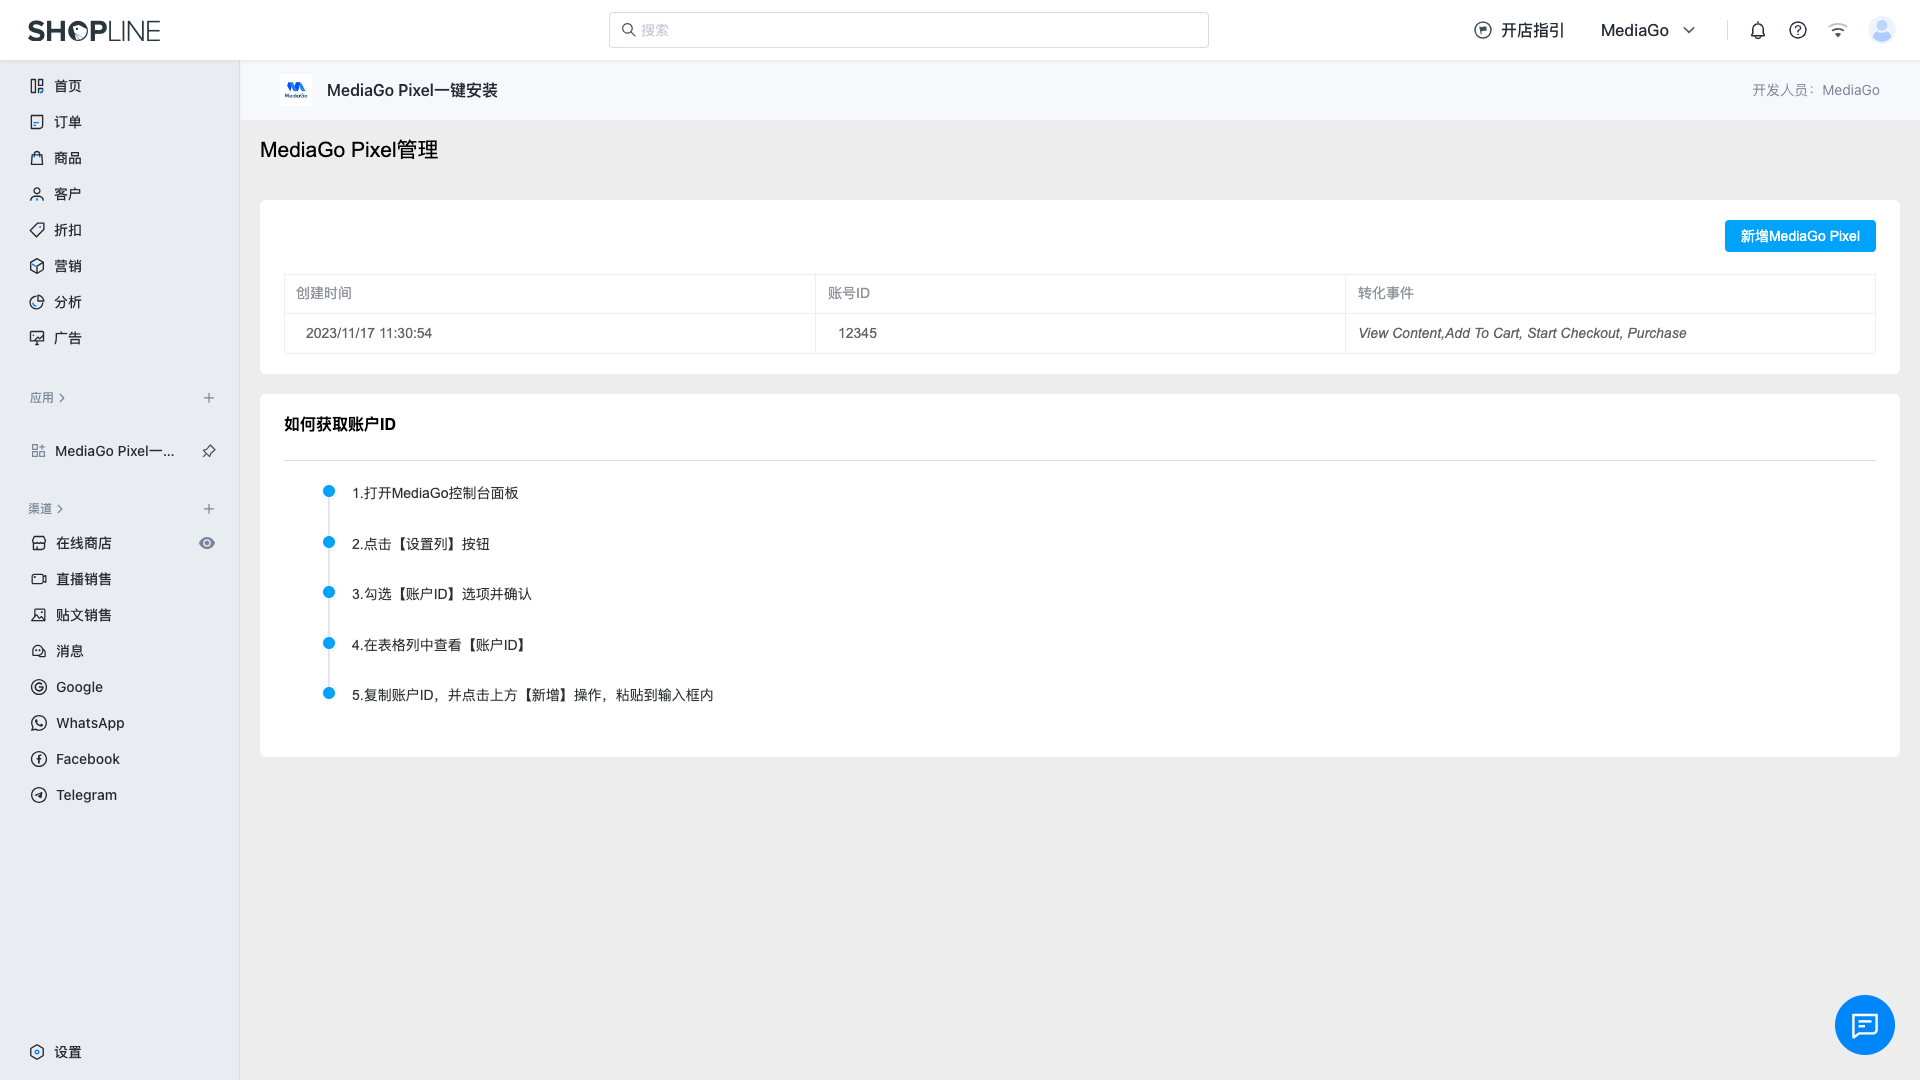Open 设置 at the sidebar bottom
1920x1080 pixels.
click(x=67, y=1052)
